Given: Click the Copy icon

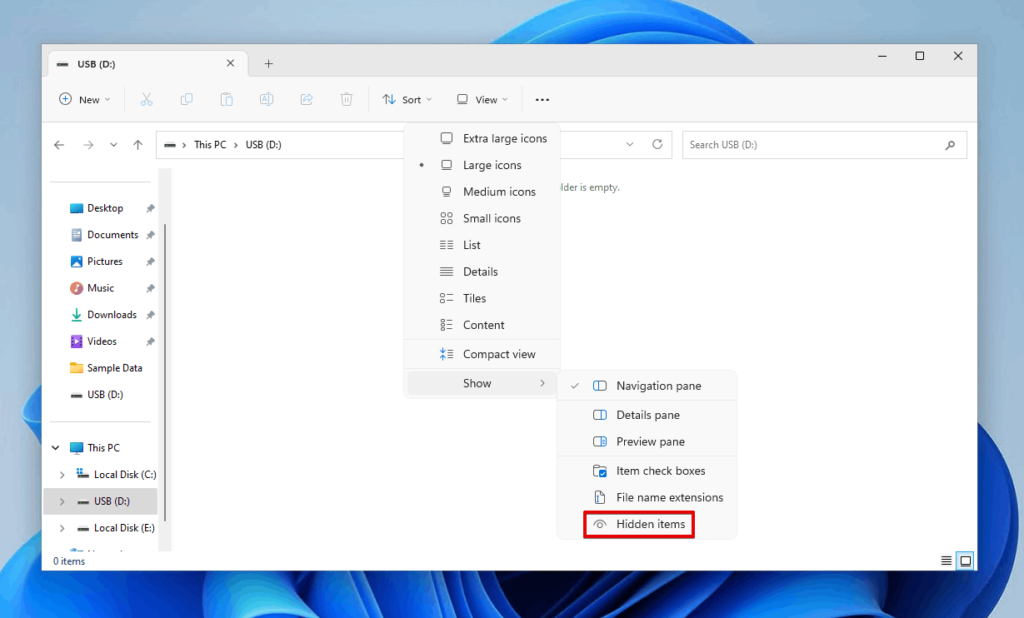Looking at the screenshot, I should point(186,99).
